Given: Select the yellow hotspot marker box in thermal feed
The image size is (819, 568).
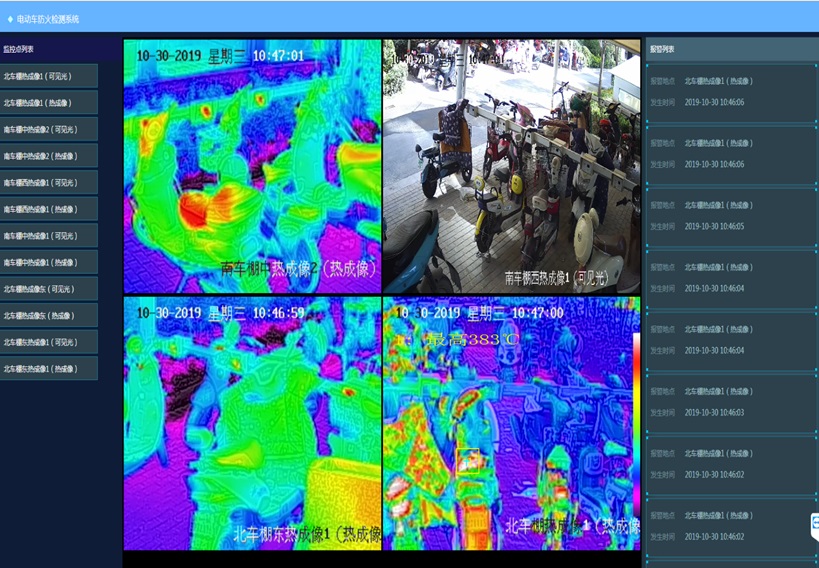Looking at the screenshot, I should tap(467, 461).
